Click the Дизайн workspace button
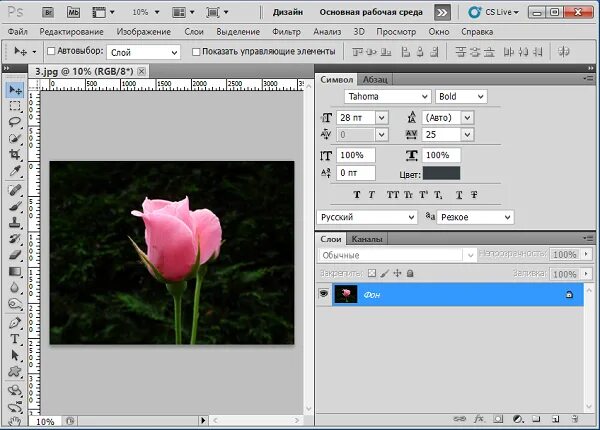600x430 pixels. coord(288,12)
